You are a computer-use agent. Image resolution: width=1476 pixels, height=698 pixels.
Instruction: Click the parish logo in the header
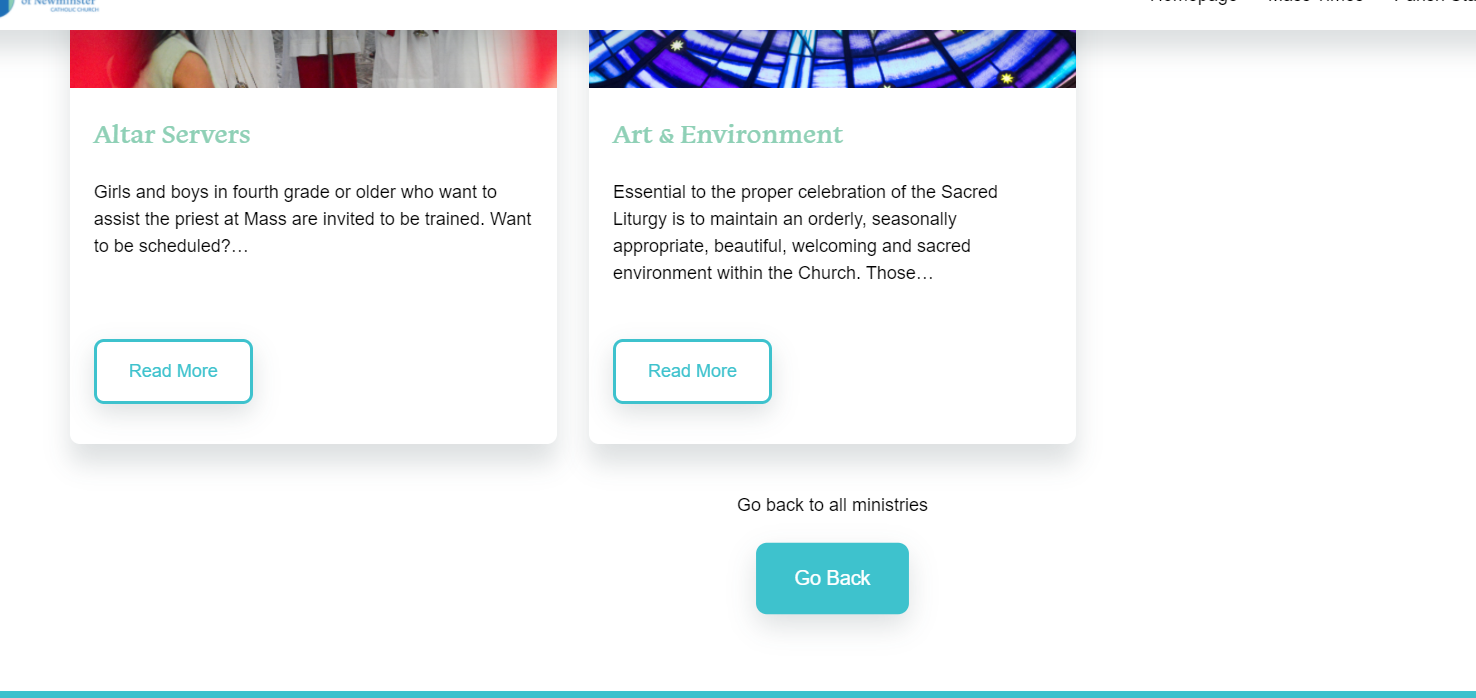[x=50, y=5]
